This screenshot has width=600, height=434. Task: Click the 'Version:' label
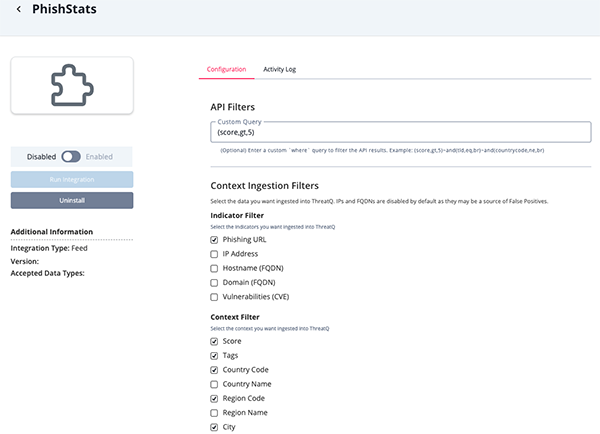point(25,261)
